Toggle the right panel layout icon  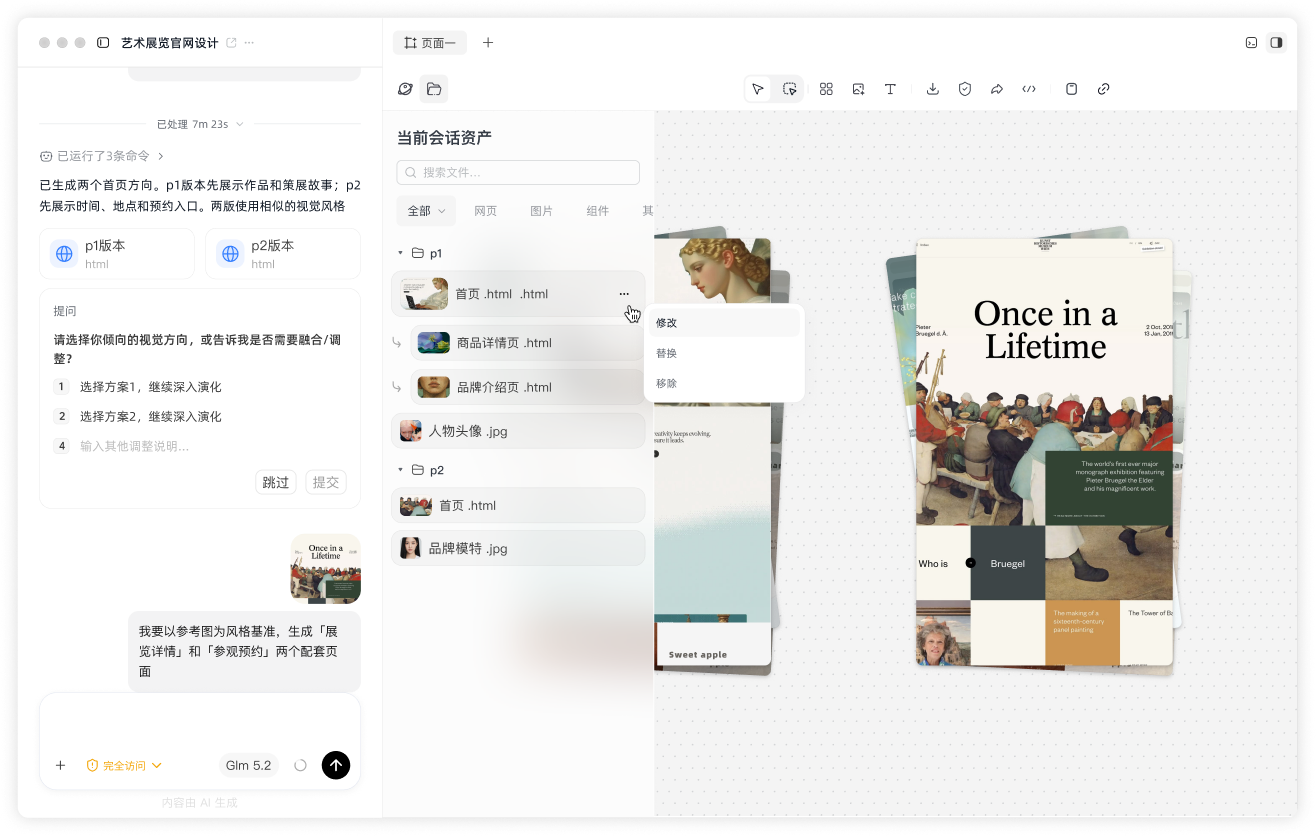(1276, 42)
